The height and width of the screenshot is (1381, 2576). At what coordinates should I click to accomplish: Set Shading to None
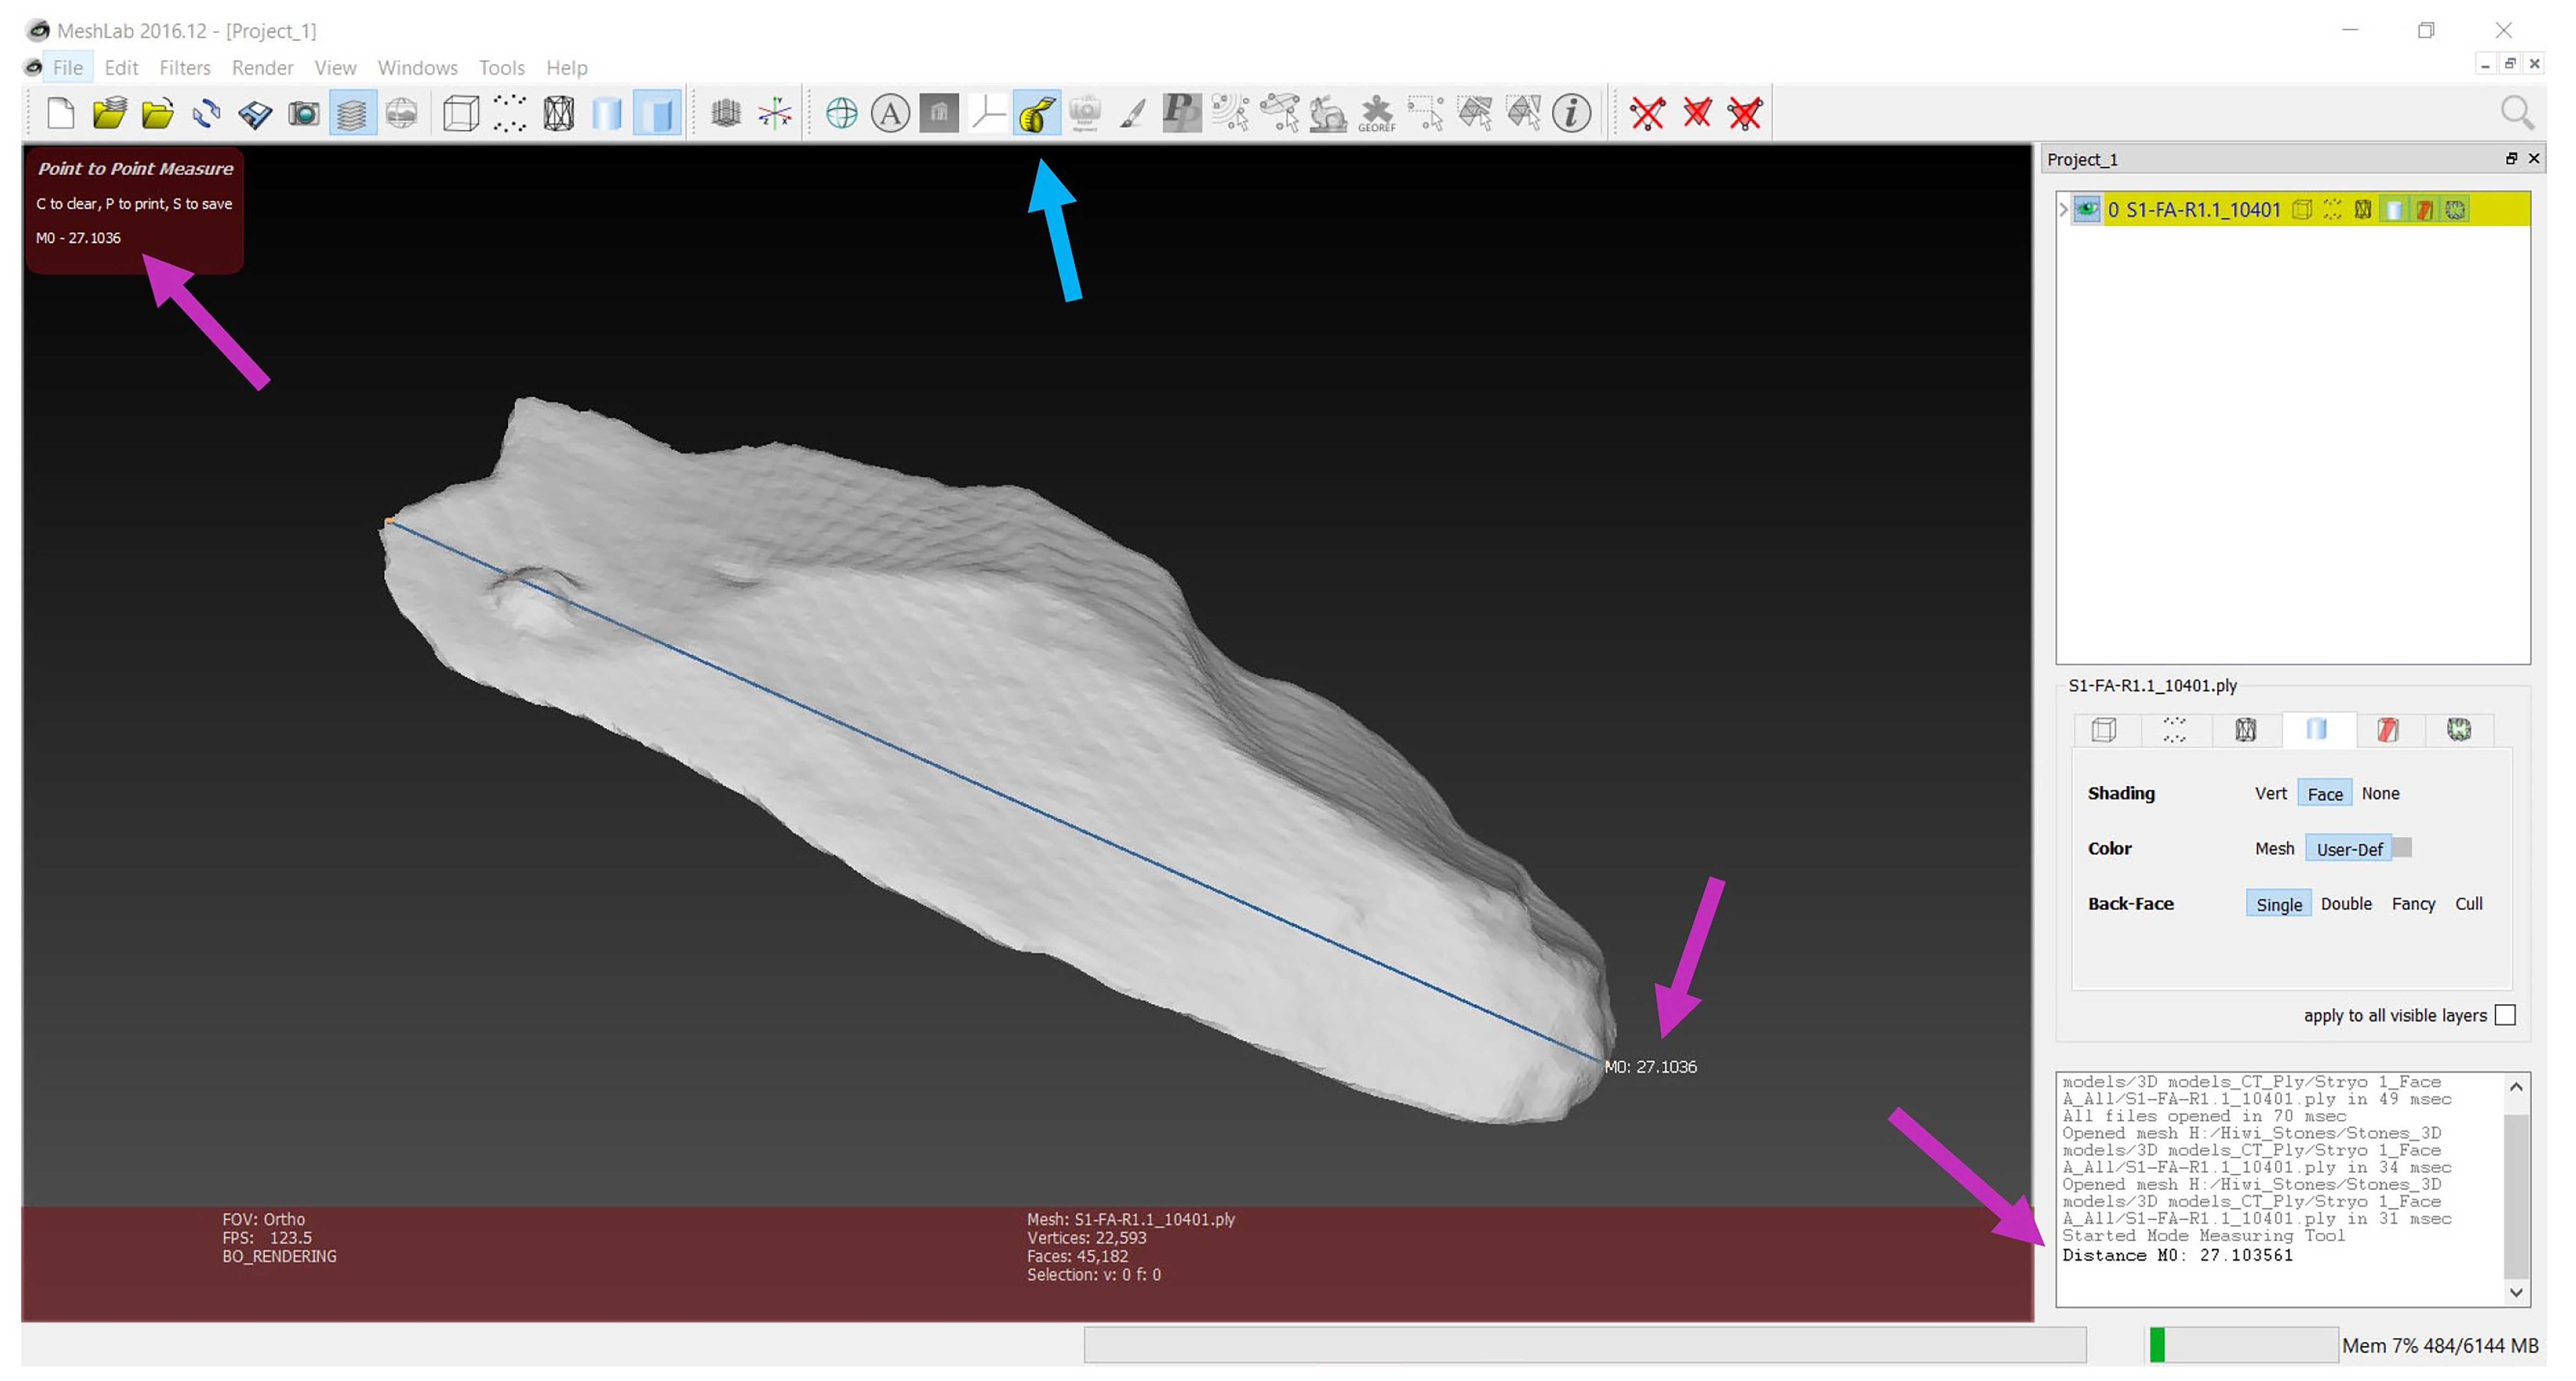[2380, 793]
